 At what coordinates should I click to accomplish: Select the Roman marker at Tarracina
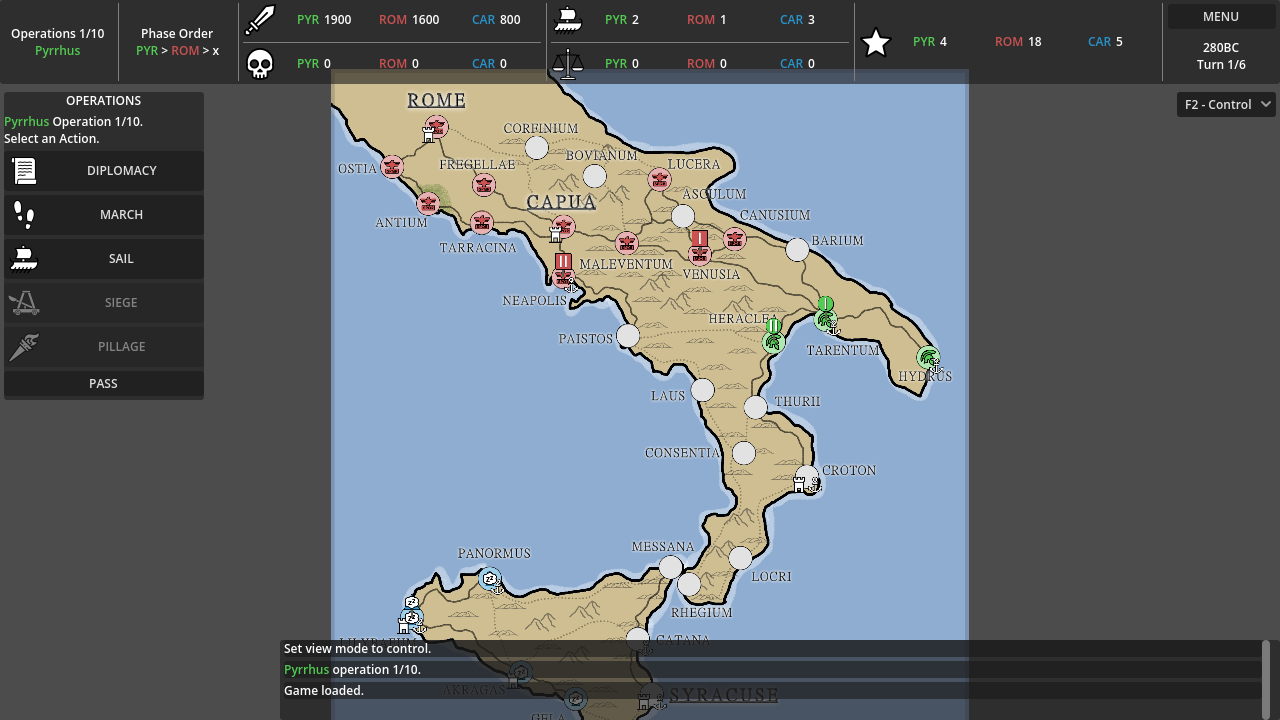(482, 222)
